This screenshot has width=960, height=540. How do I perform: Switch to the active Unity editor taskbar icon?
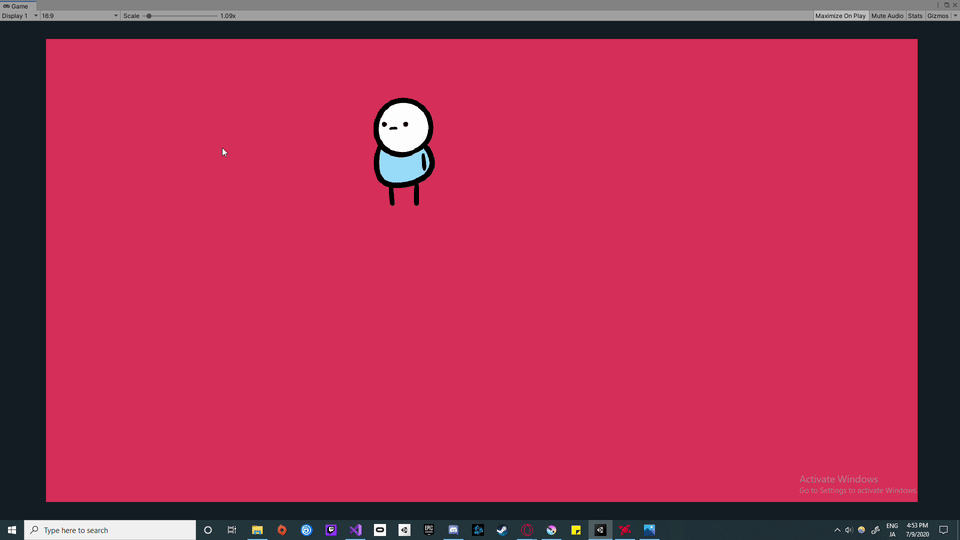click(600, 530)
